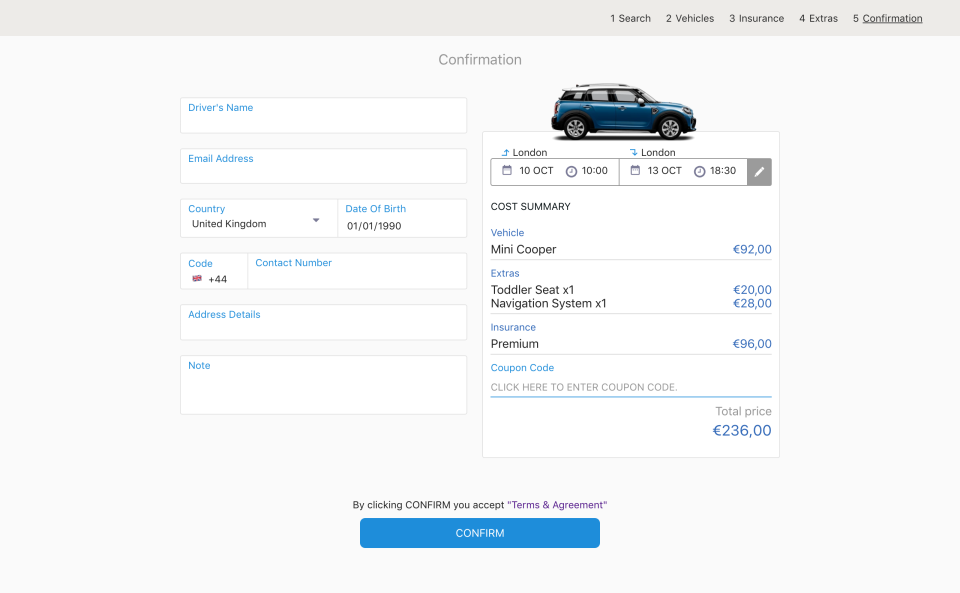Image resolution: width=960 pixels, height=593 pixels.
Task: Click the Driver's Name input field
Action: 323,115
